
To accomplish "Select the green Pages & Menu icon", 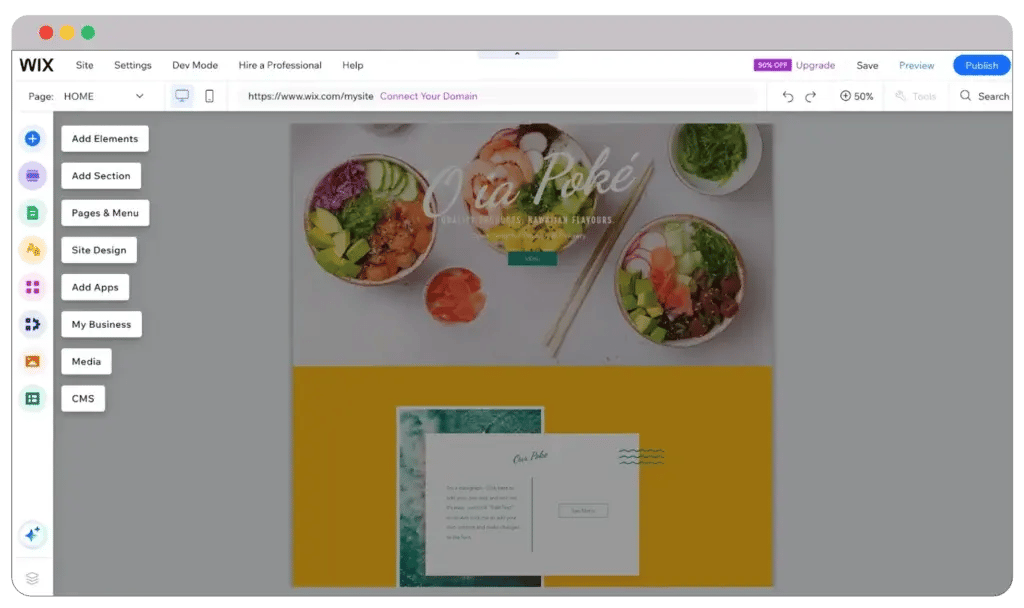I will [x=32, y=213].
